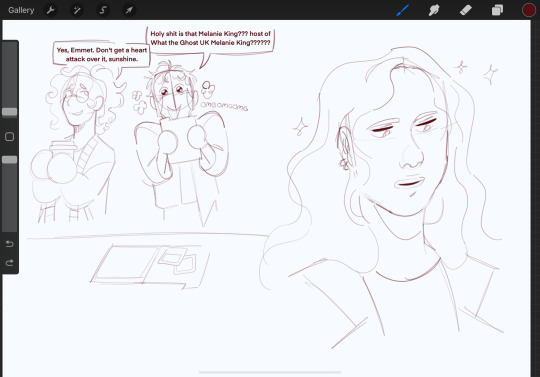The width and height of the screenshot is (540, 377).
Task: Open the Adjustments magic wand menu
Action: 76,10
